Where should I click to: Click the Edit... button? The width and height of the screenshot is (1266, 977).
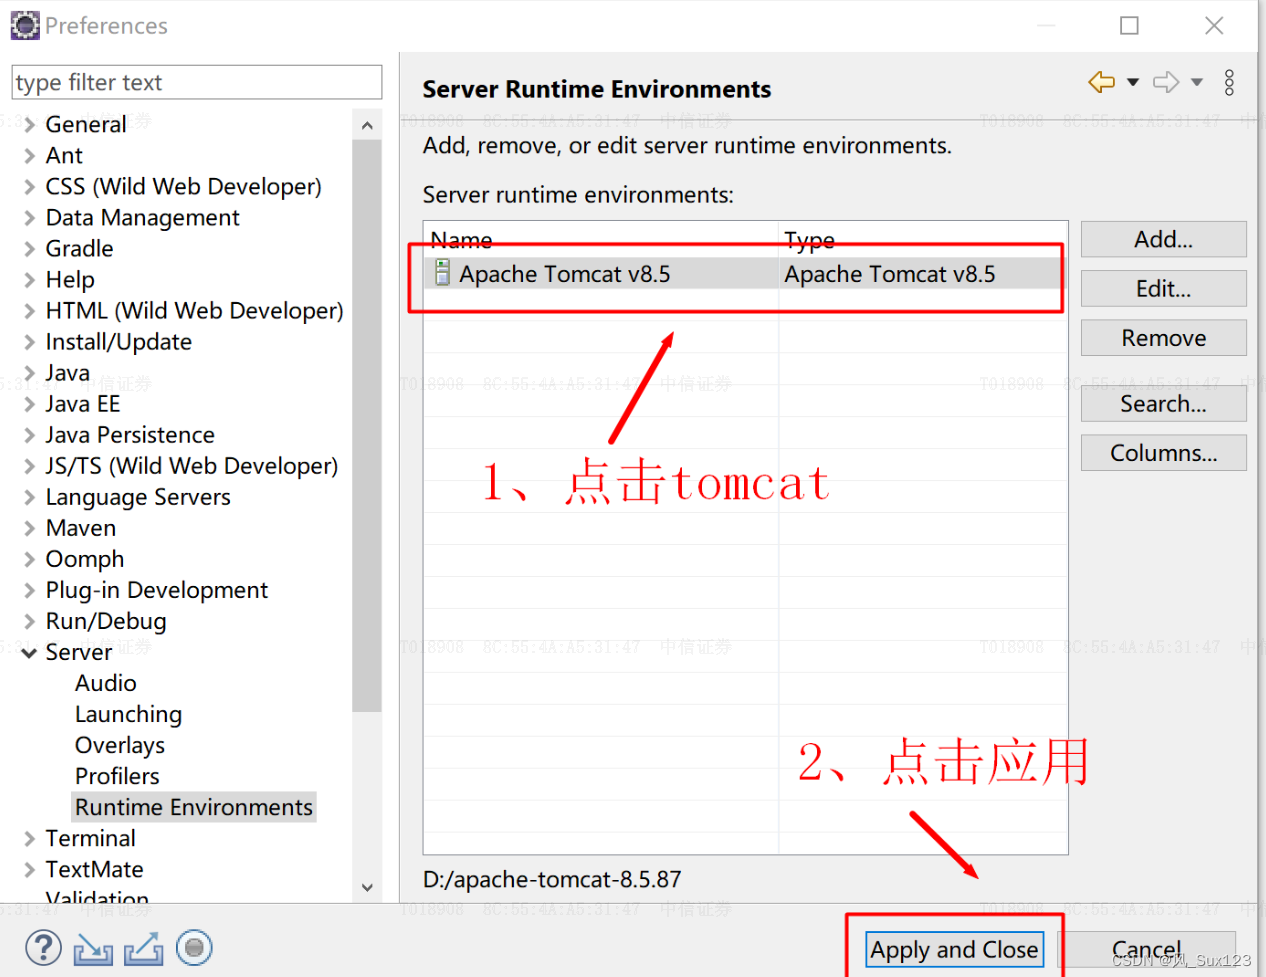[1163, 288]
